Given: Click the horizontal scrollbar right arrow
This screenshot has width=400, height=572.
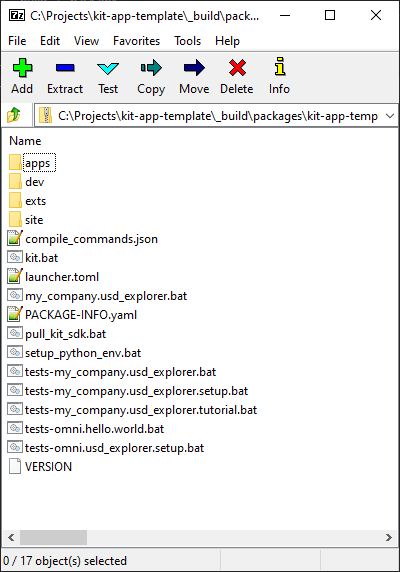Looking at the screenshot, I should (389, 537).
